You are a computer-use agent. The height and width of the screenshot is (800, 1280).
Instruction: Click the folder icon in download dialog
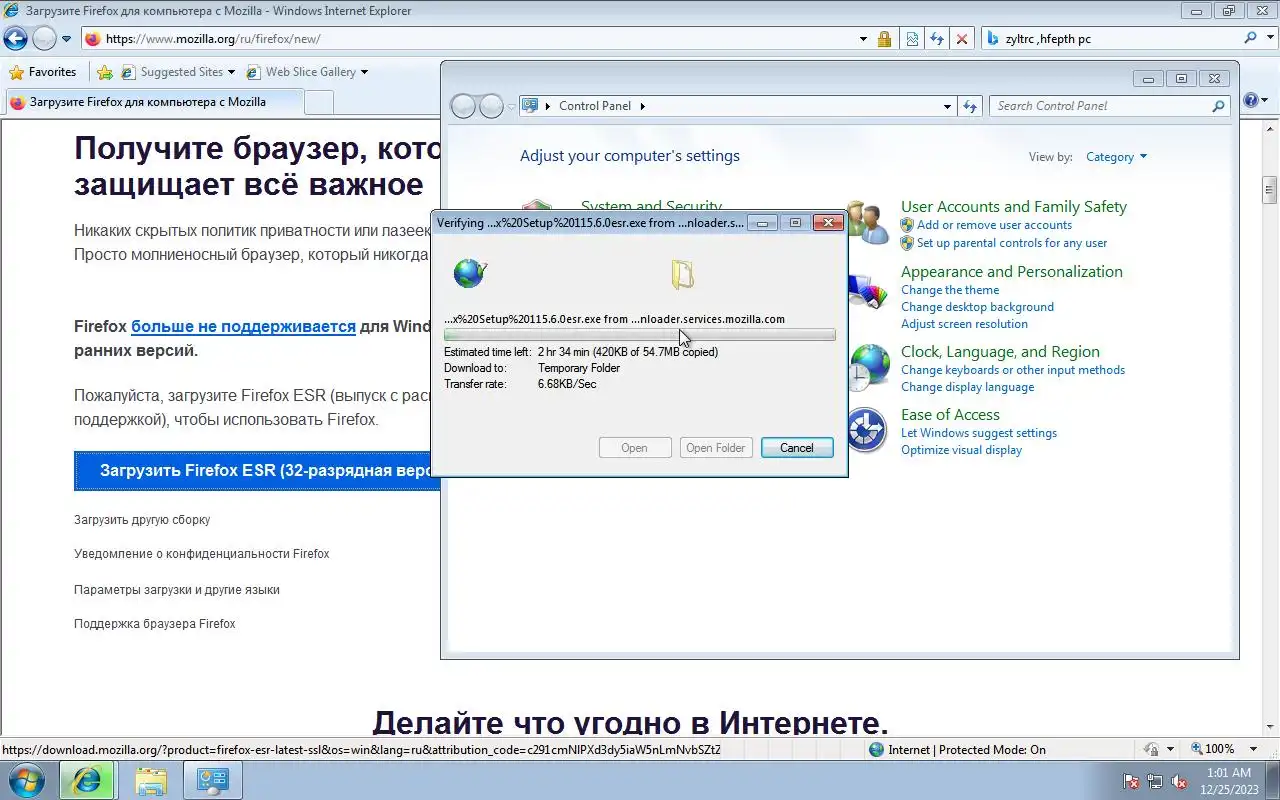[683, 274]
